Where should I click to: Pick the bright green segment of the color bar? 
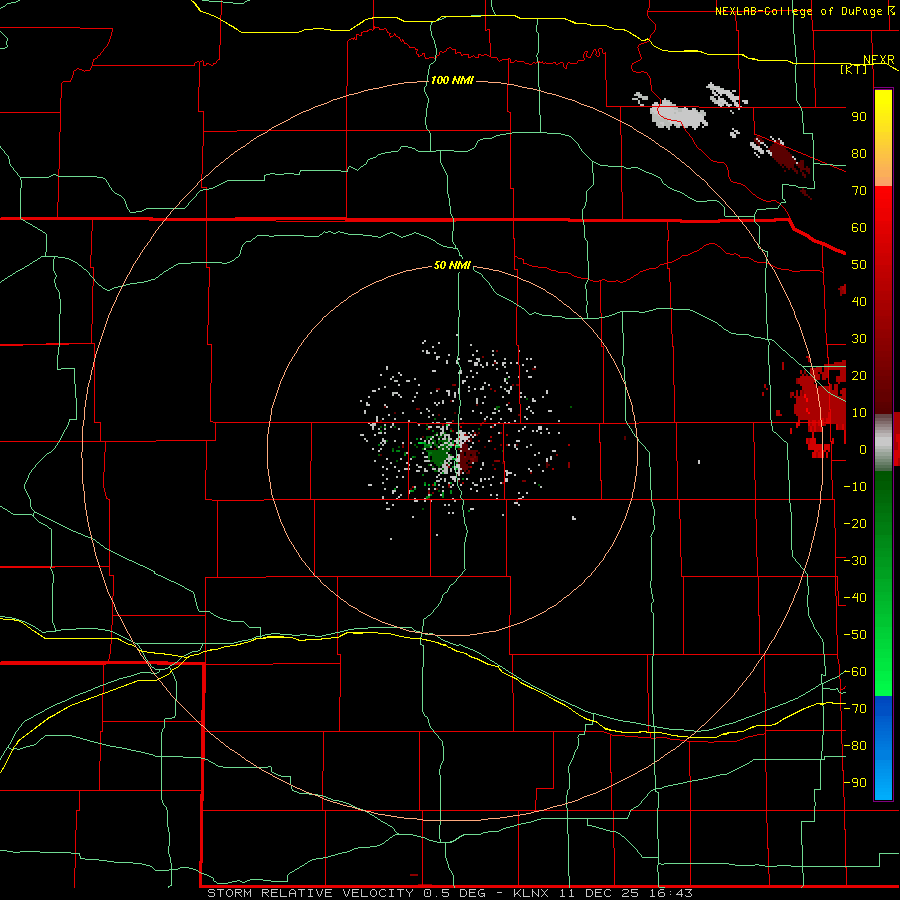coord(883,660)
